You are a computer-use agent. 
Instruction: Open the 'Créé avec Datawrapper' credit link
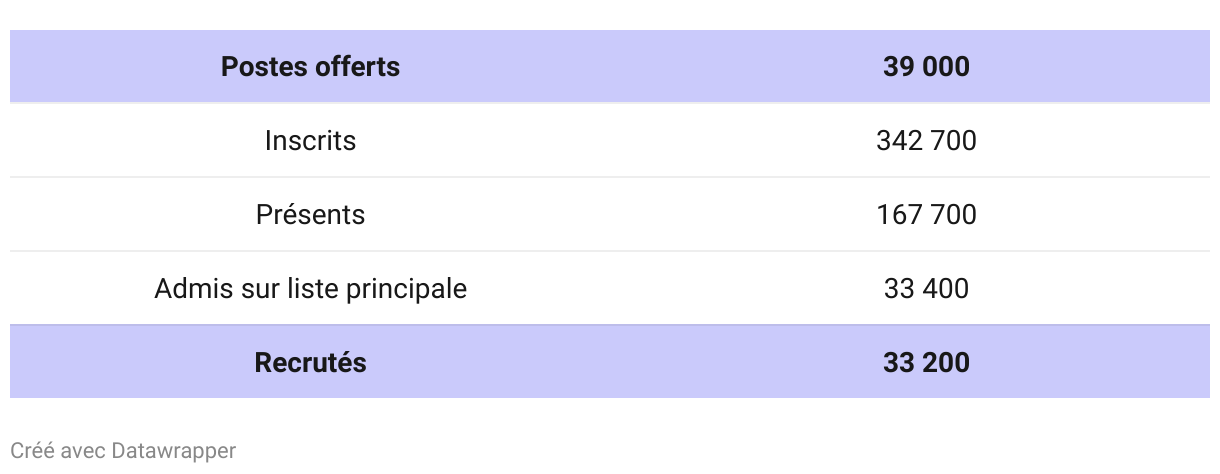coord(123,451)
